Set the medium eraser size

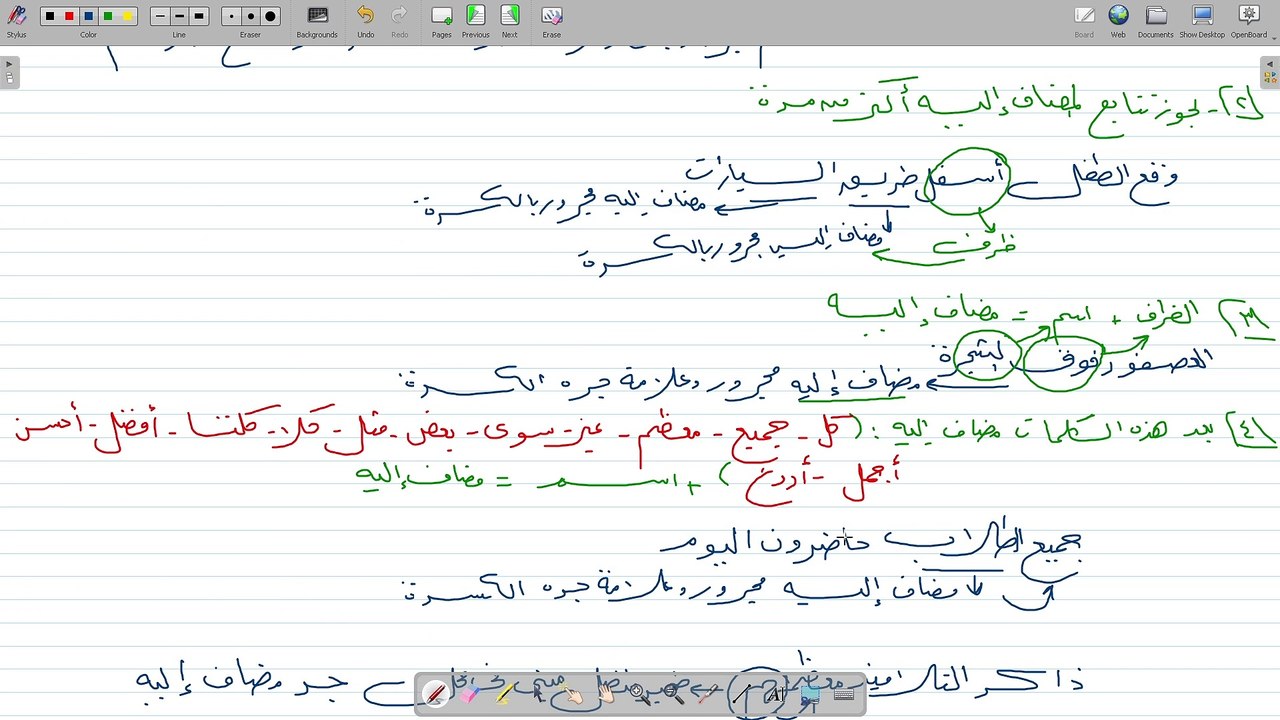[250, 16]
